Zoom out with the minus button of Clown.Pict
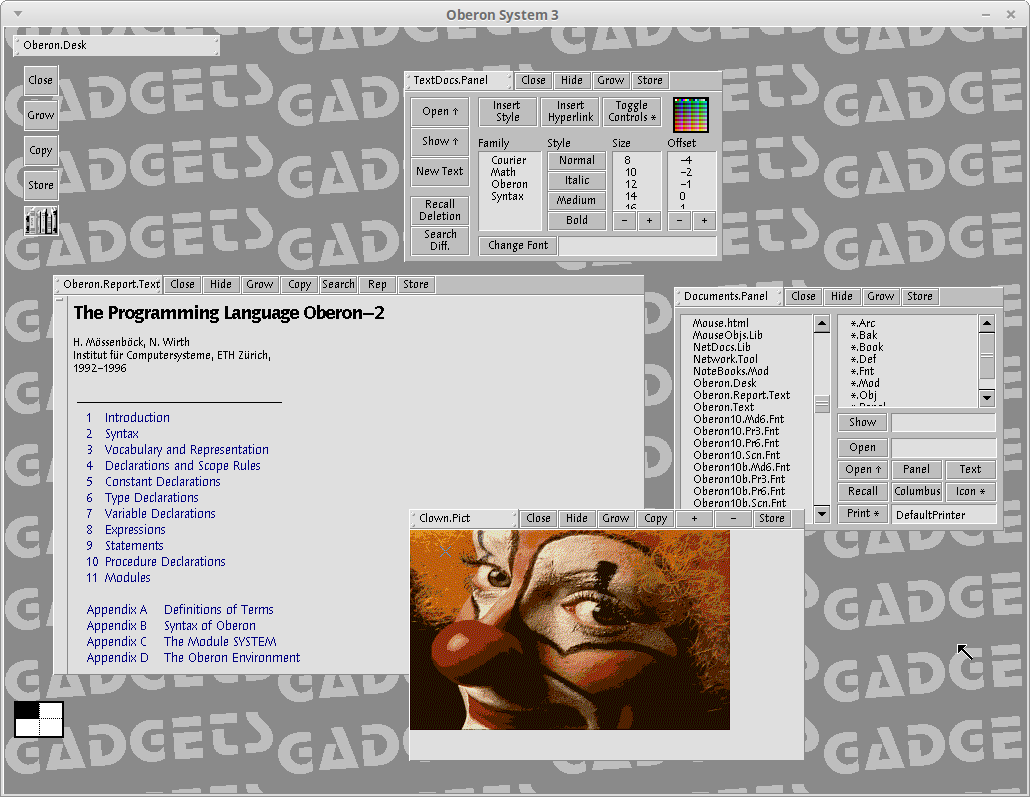 coord(733,518)
